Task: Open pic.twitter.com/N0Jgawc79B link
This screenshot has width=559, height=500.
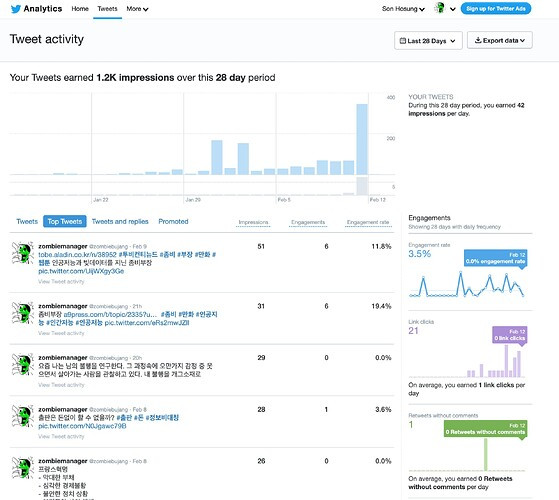Action: pos(82,426)
